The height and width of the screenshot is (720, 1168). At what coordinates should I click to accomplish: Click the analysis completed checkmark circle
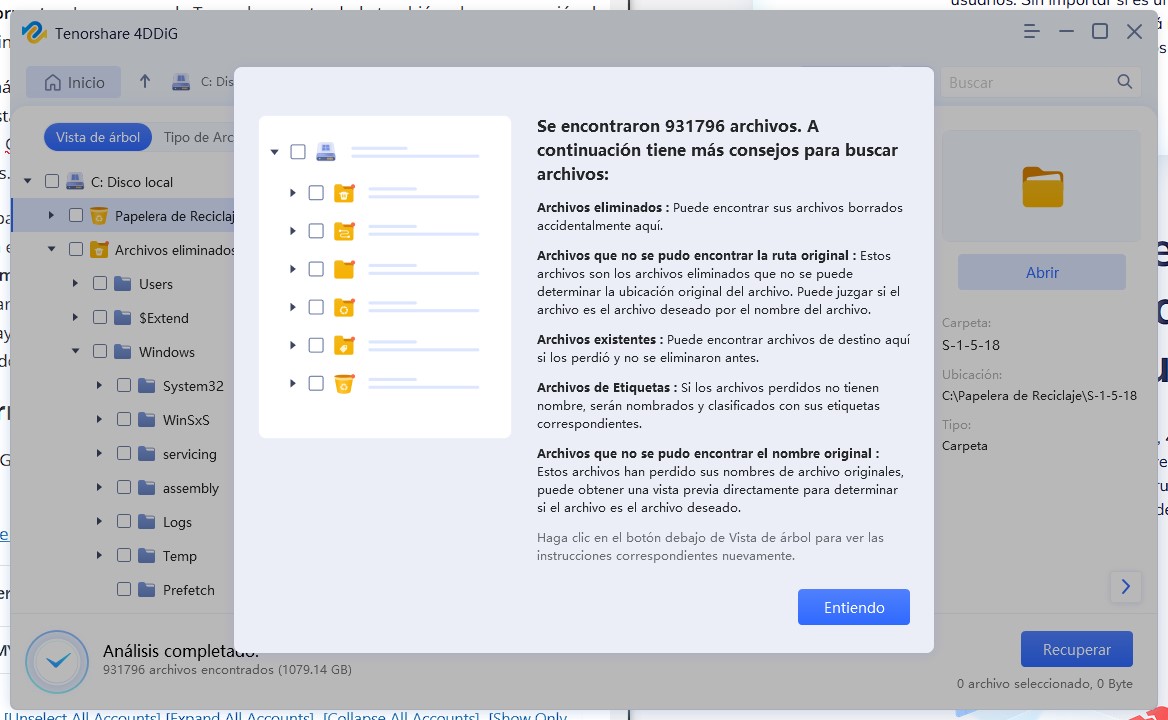[57, 661]
